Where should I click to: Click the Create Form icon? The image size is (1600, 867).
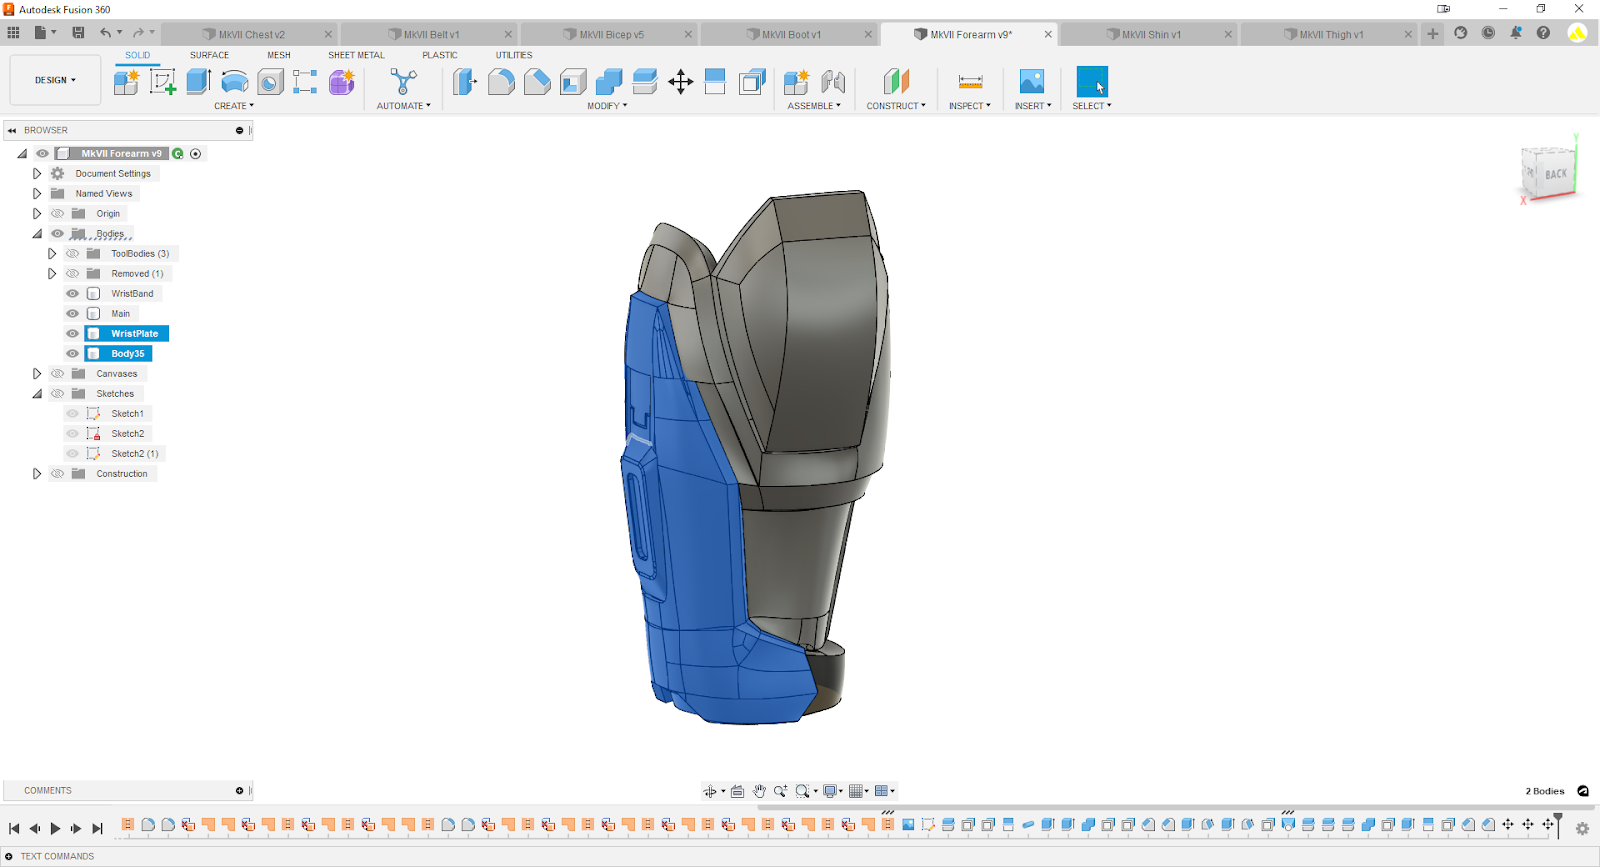click(341, 82)
